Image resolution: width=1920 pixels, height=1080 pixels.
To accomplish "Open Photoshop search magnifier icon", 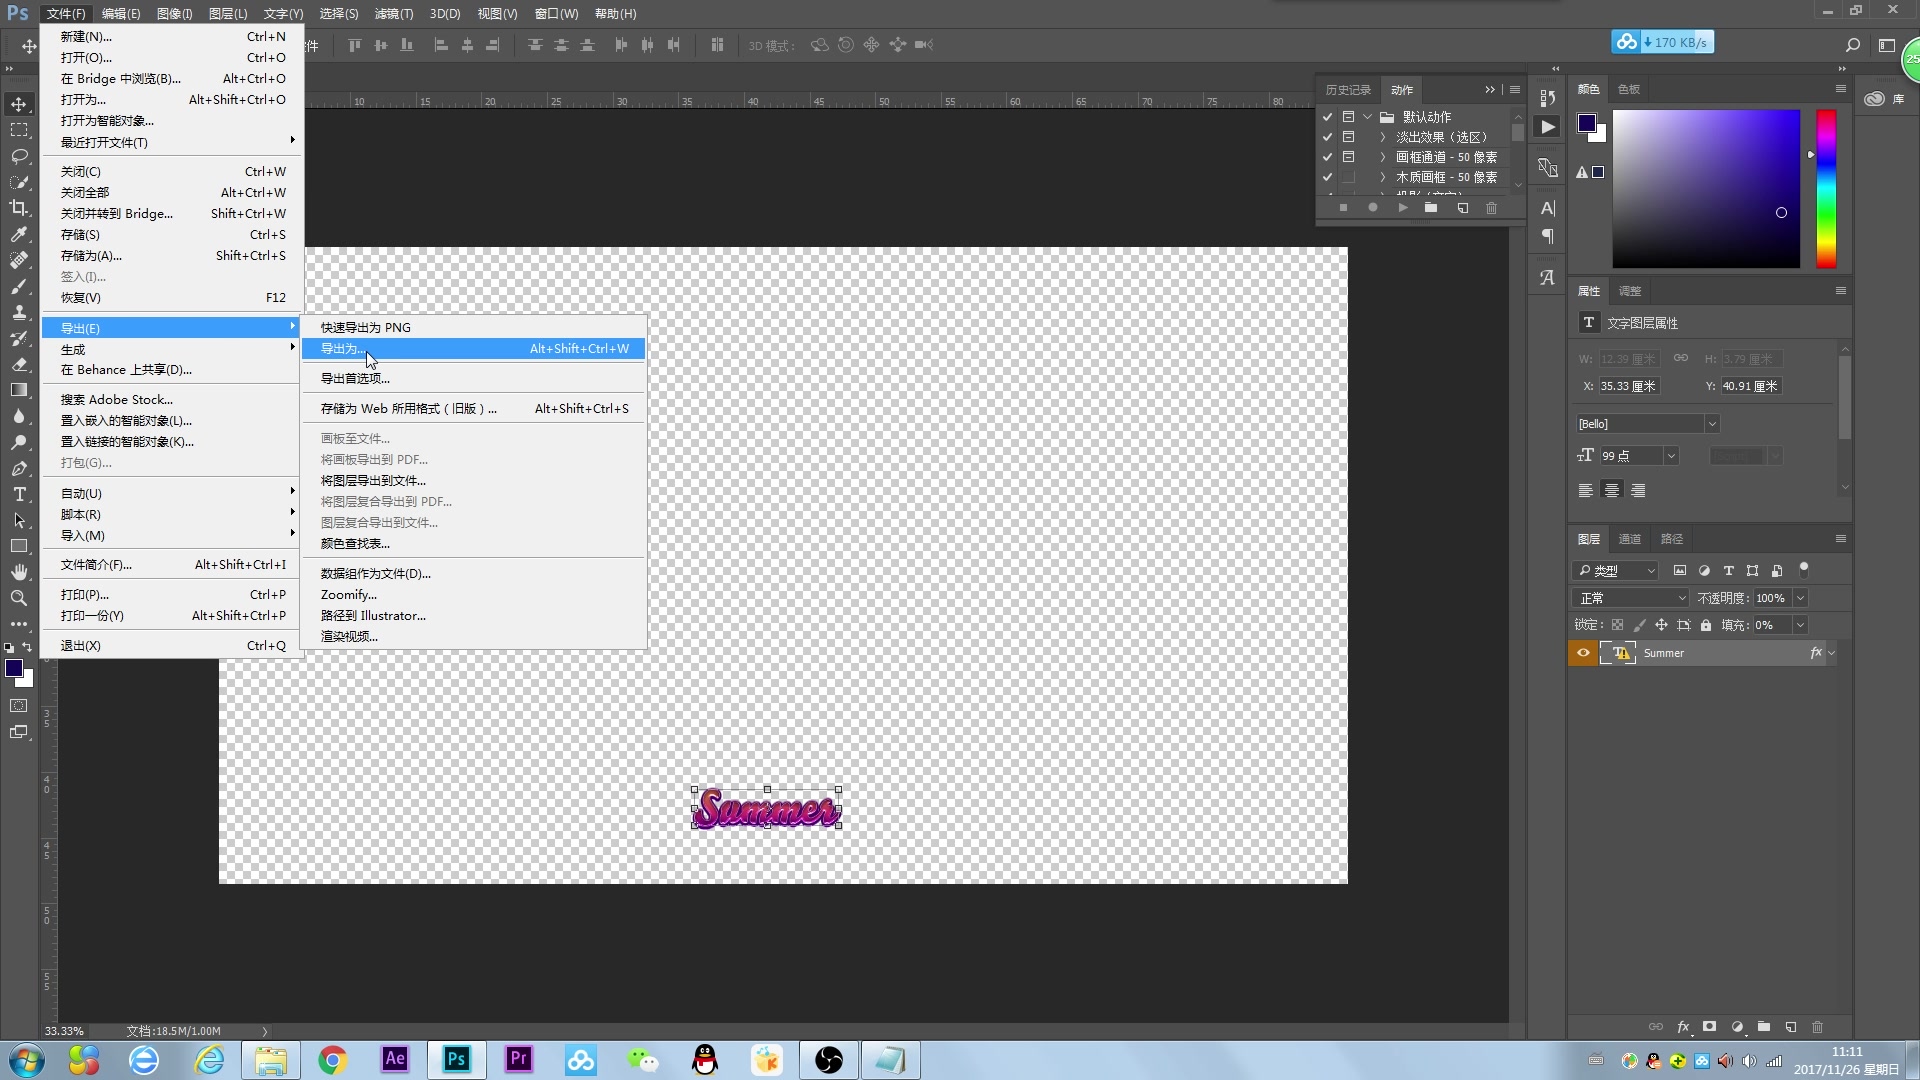I will point(1852,45).
